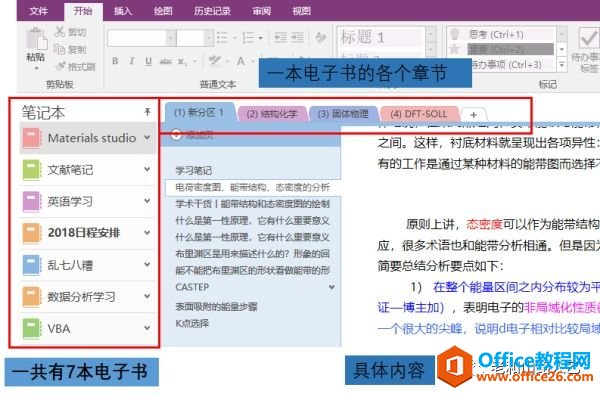Switch to the 历史记录 ribbon tab
The height and width of the screenshot is (394, 600).
pos(212,11)
